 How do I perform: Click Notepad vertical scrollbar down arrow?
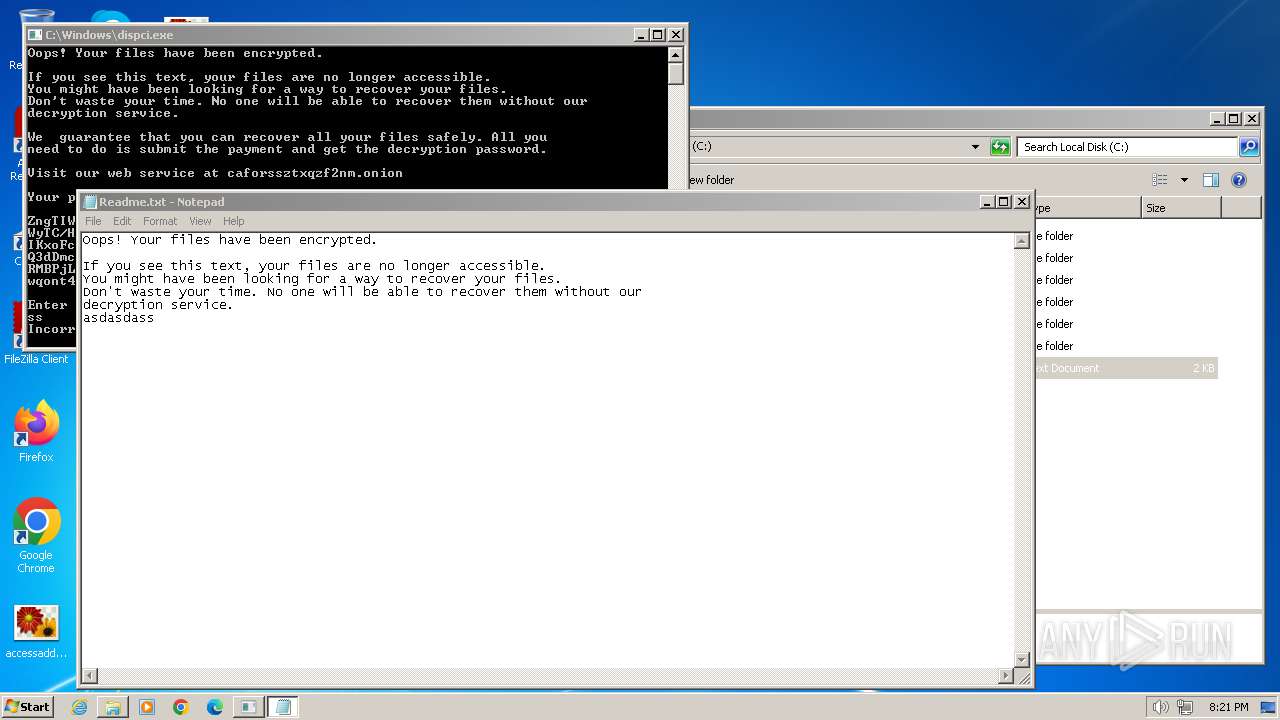[x=1021, y=659]
